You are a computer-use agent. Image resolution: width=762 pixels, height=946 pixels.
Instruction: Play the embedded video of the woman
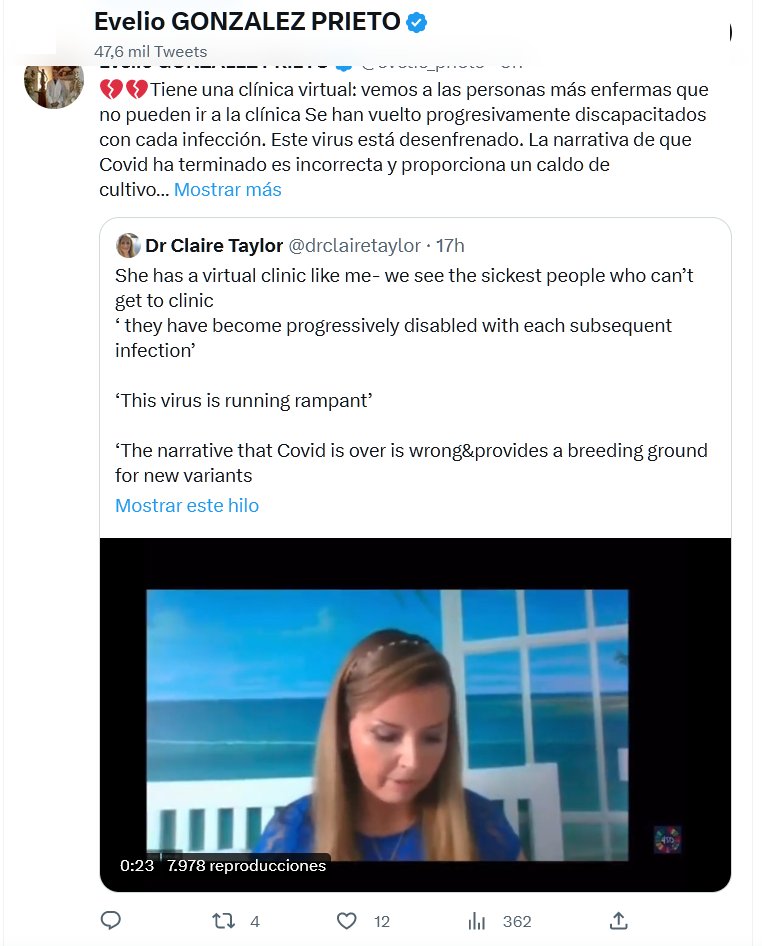[415, 715]
